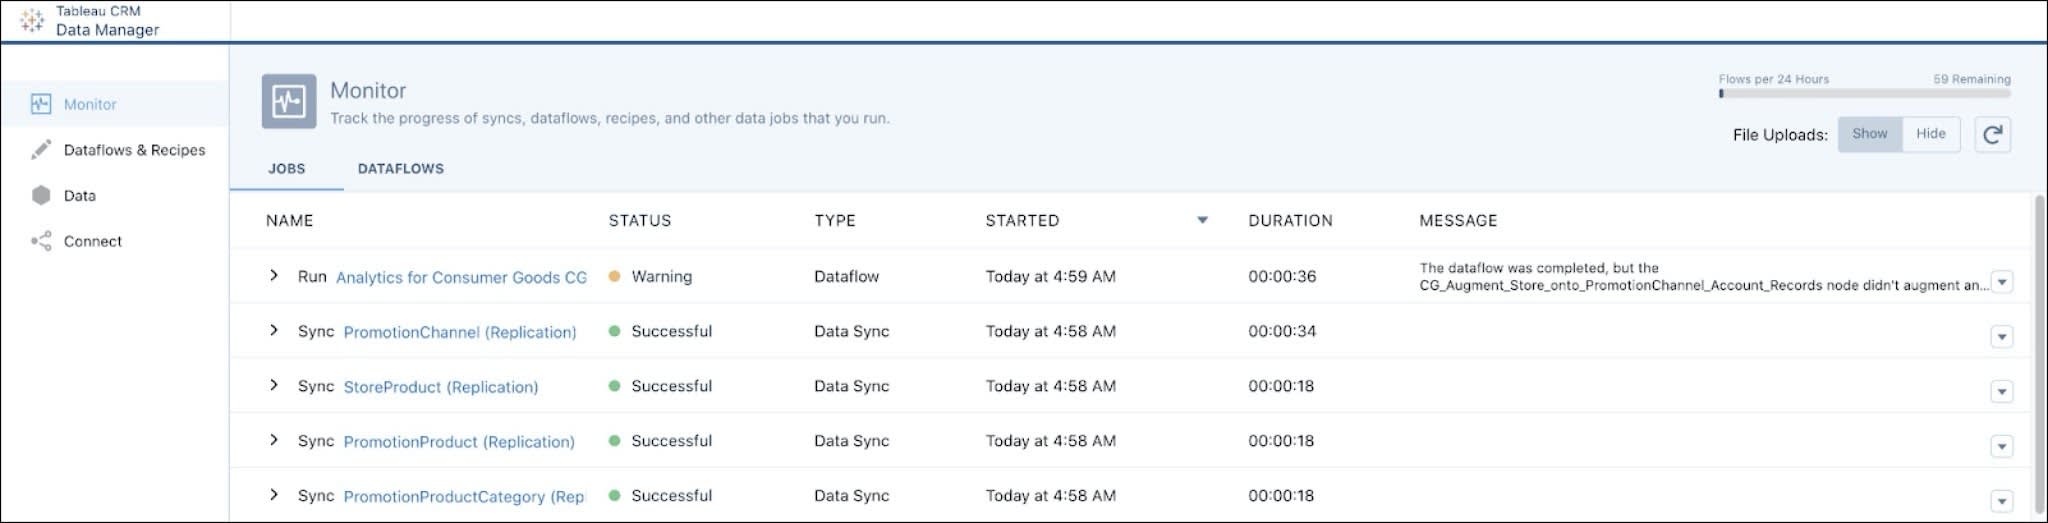Open Dataflows & Recipes in the sidebar
The image size is (2048, 523).
coord(114,150)
